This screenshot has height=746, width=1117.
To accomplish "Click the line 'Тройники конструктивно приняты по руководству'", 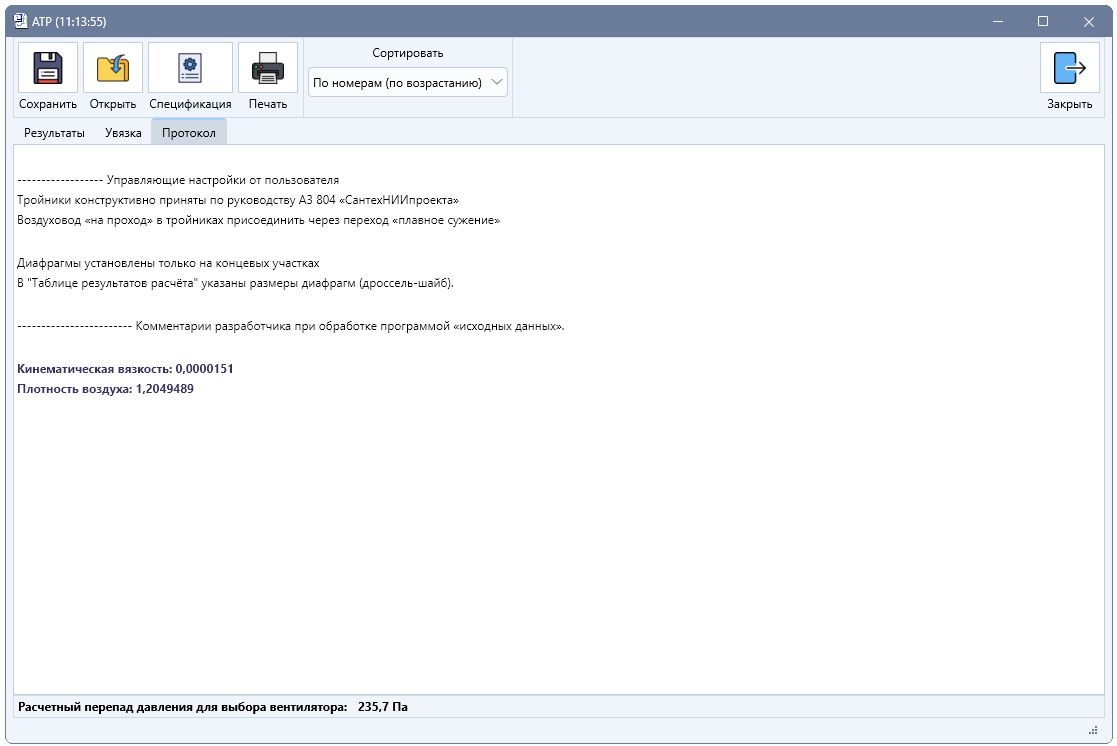I will [238, 200].
